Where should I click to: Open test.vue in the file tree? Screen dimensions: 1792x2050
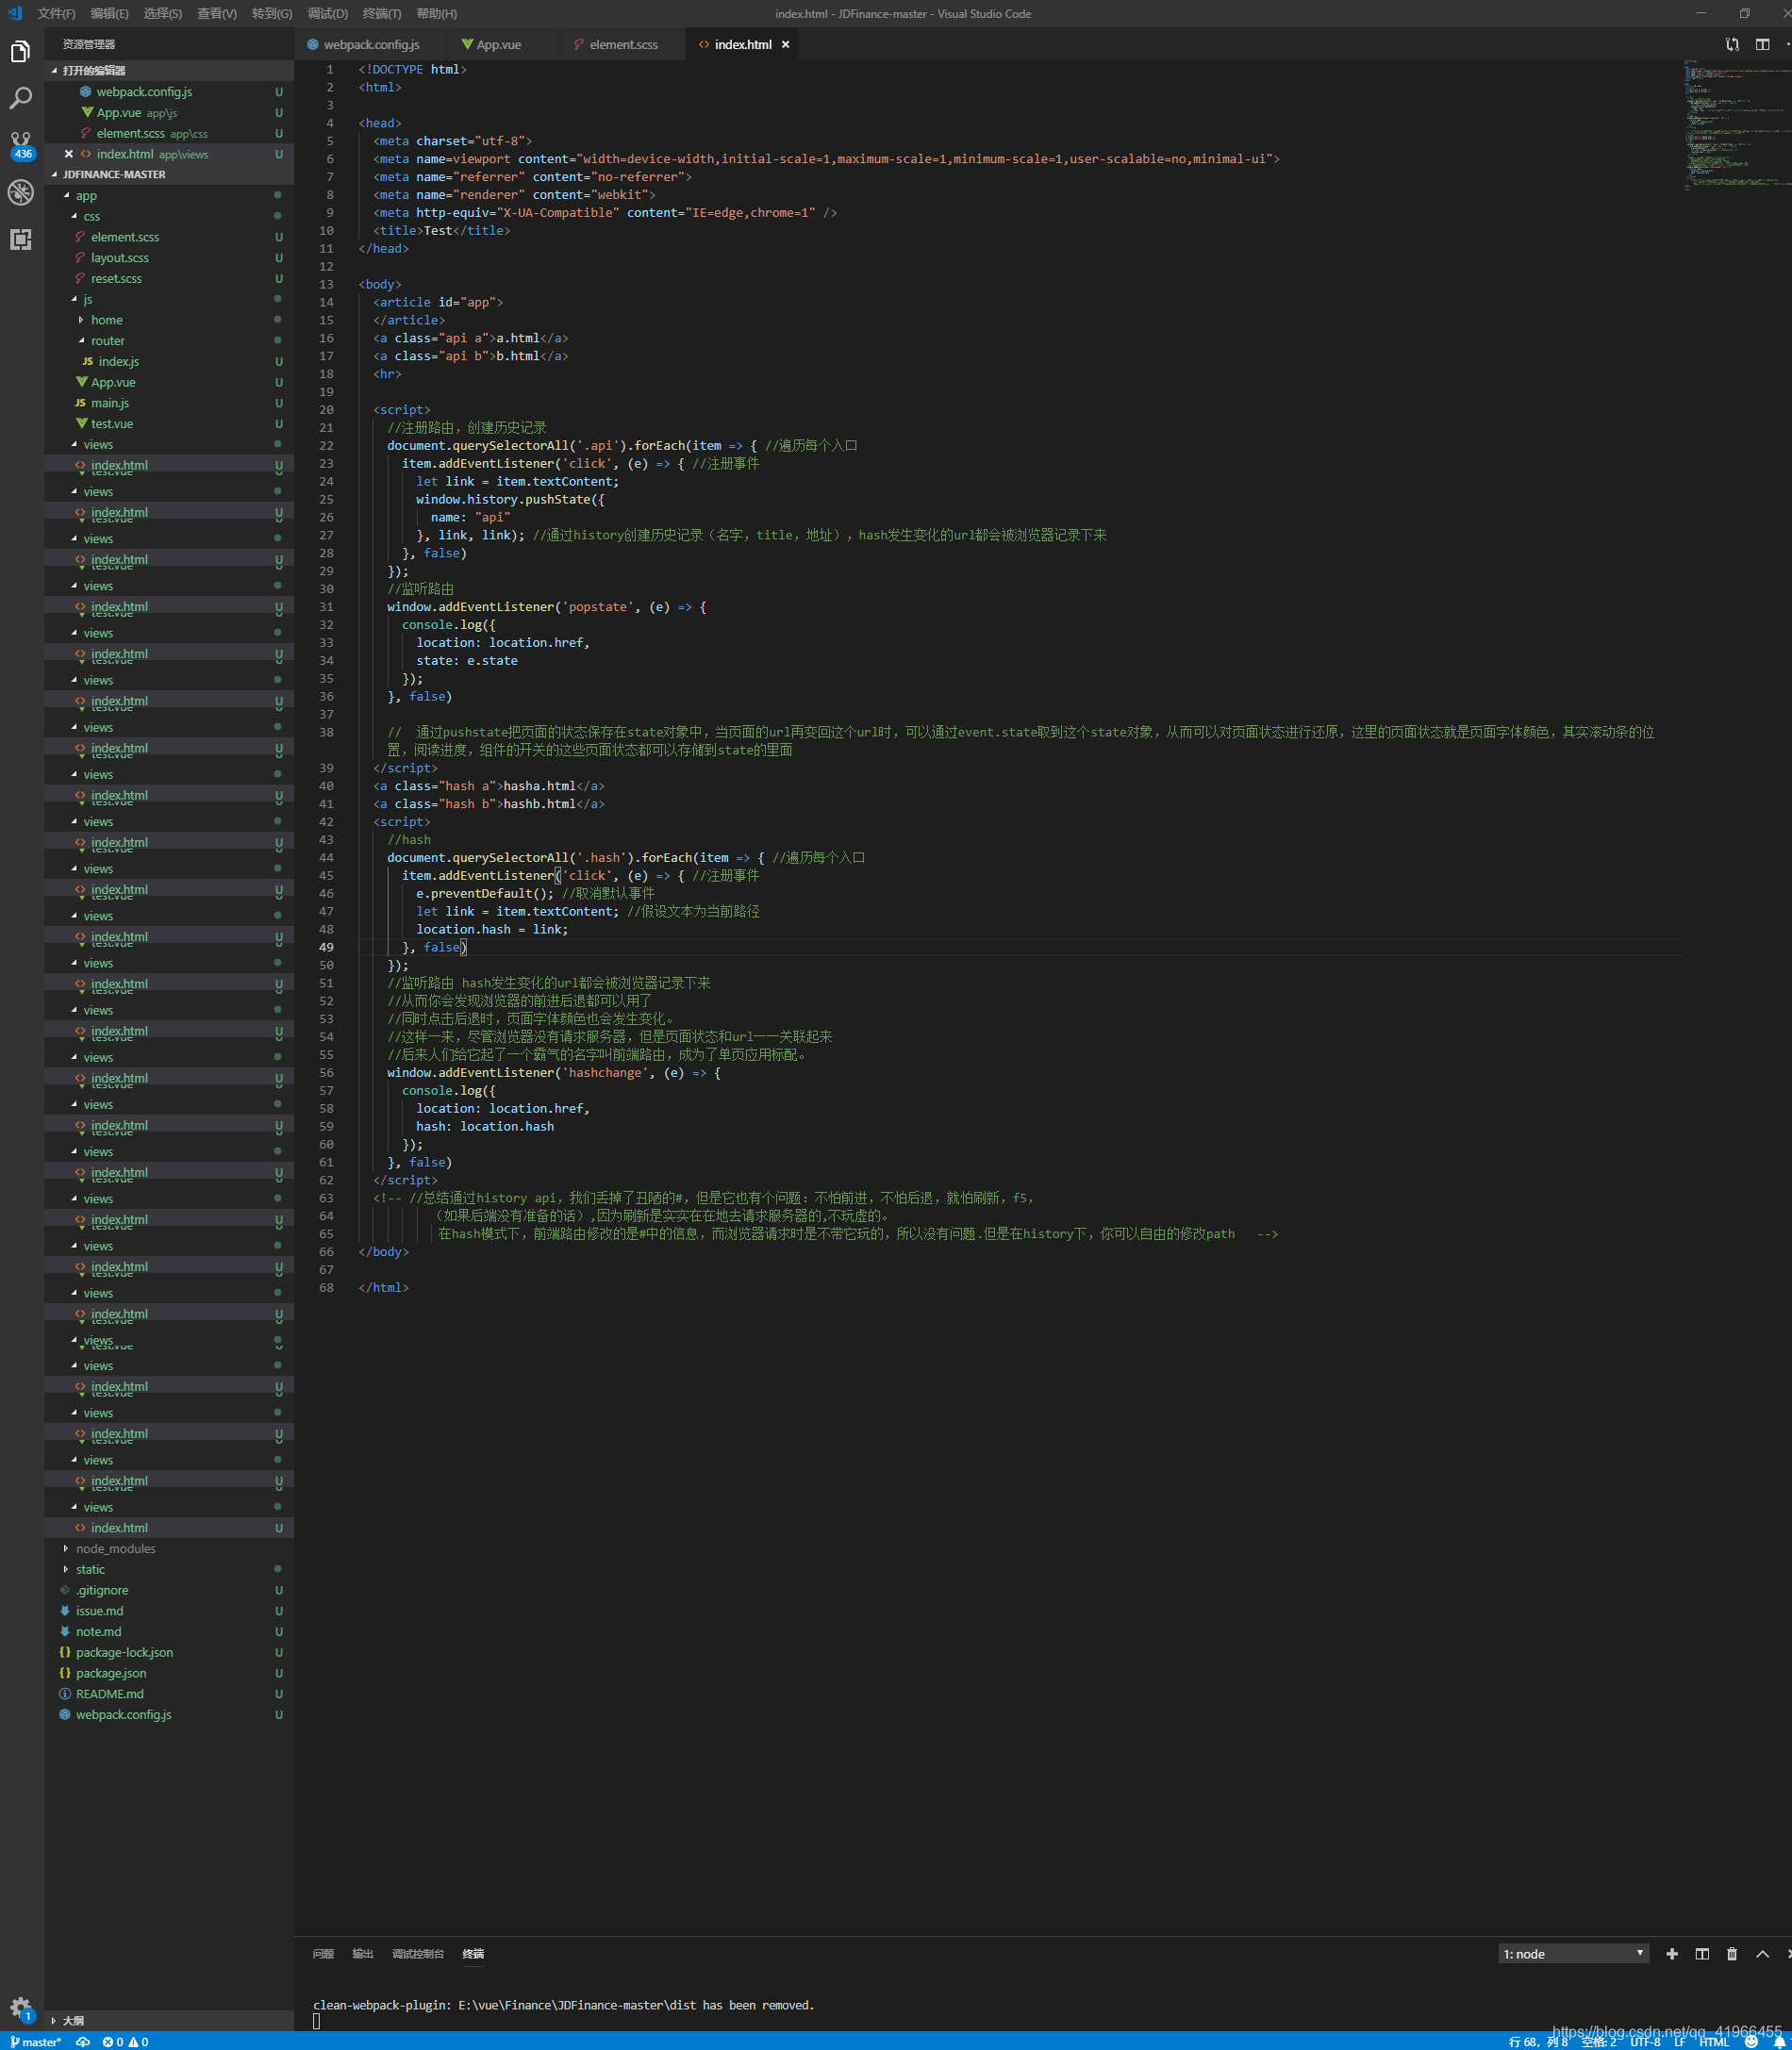coord(169,424)
